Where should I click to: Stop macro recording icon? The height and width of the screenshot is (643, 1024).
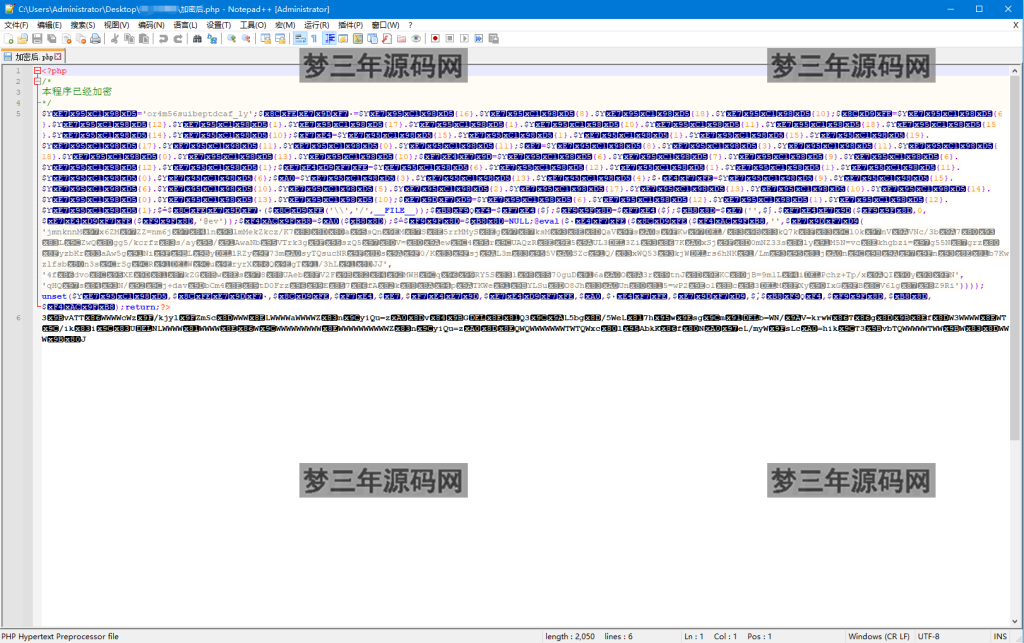(x=449, y=39)
